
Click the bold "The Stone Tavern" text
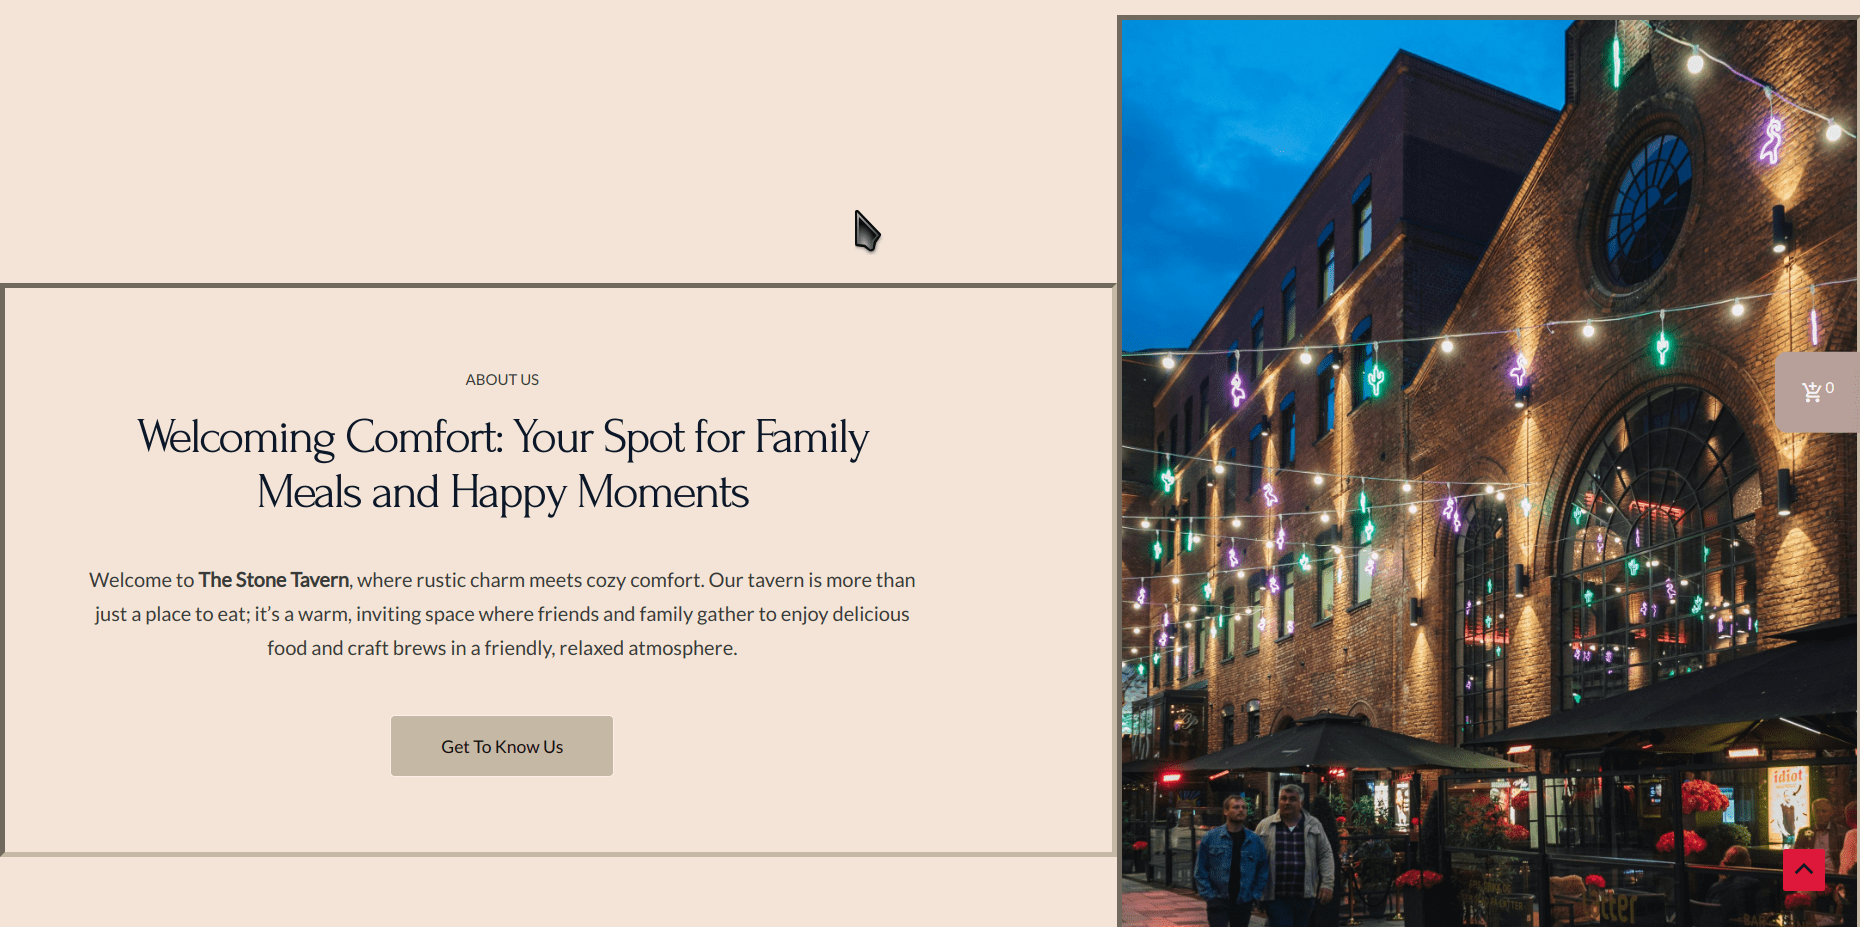coord(273,580)
